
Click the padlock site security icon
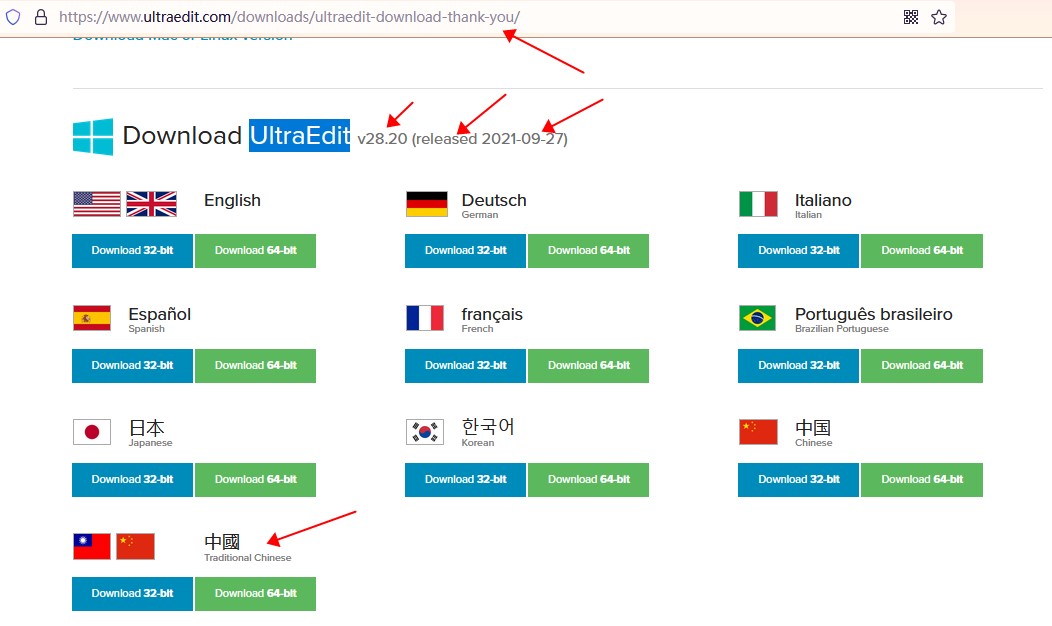(x=41, y=17)
